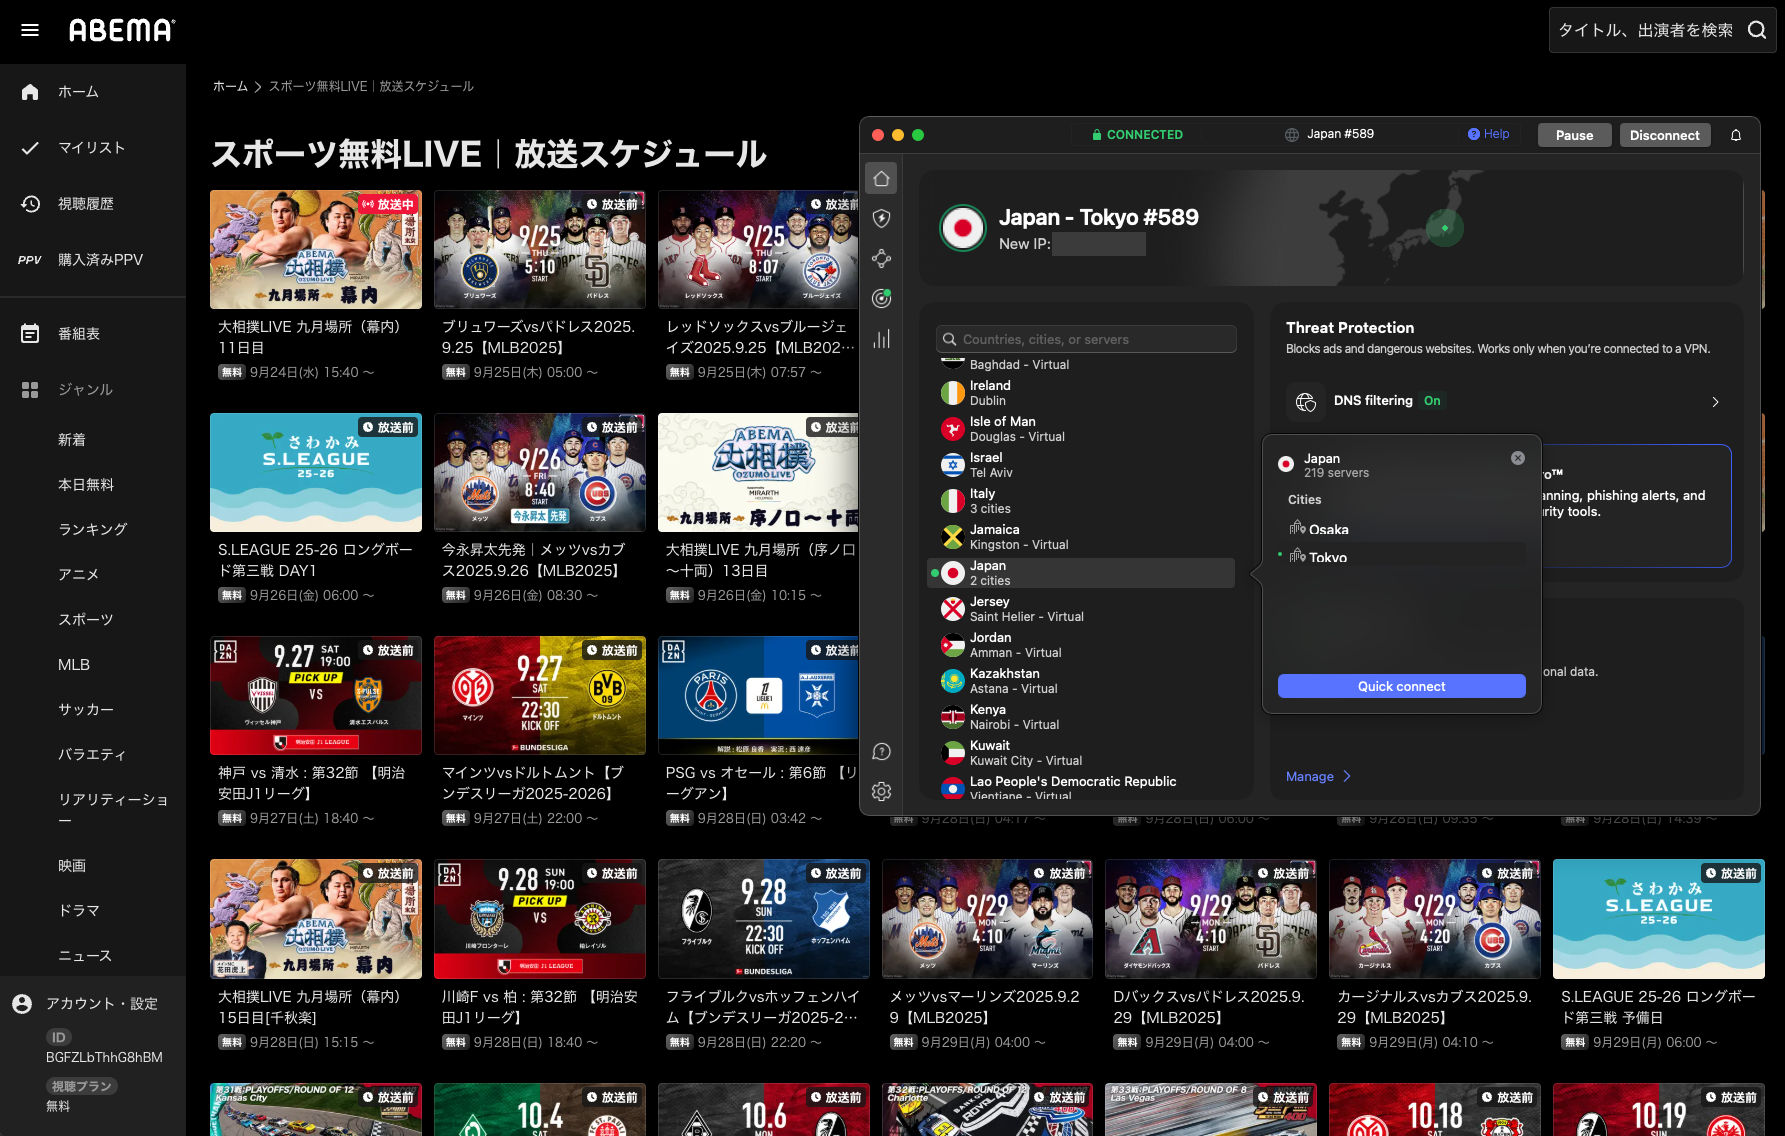Click the Kazakhstan flag icon
This screenshot has width=1785, height=1136.
click(953, 681)
